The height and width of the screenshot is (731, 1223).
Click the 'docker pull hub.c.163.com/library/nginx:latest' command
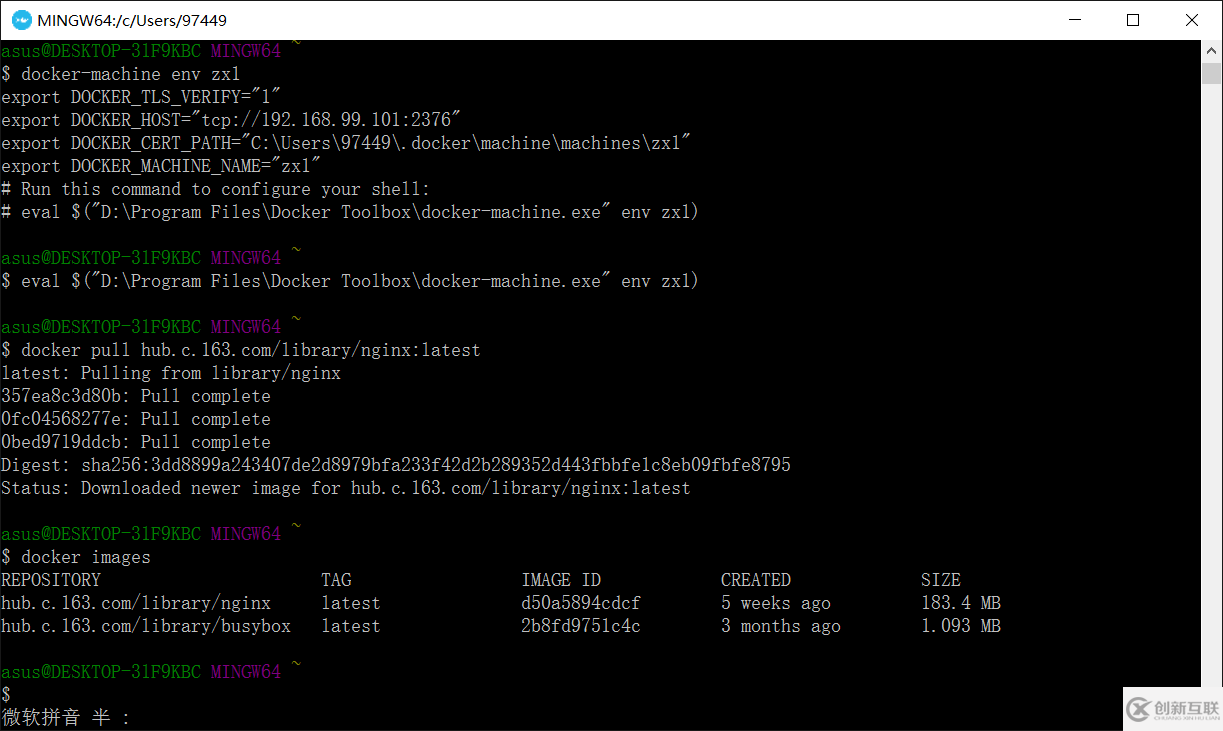click(241, 350)
